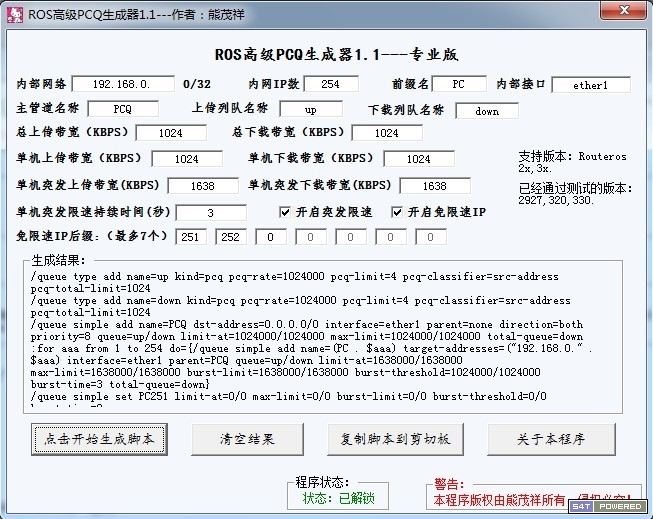Focus the 总上传带宽 input field
Viewport: 653px width, 519px height.
[x=170, y=133]
